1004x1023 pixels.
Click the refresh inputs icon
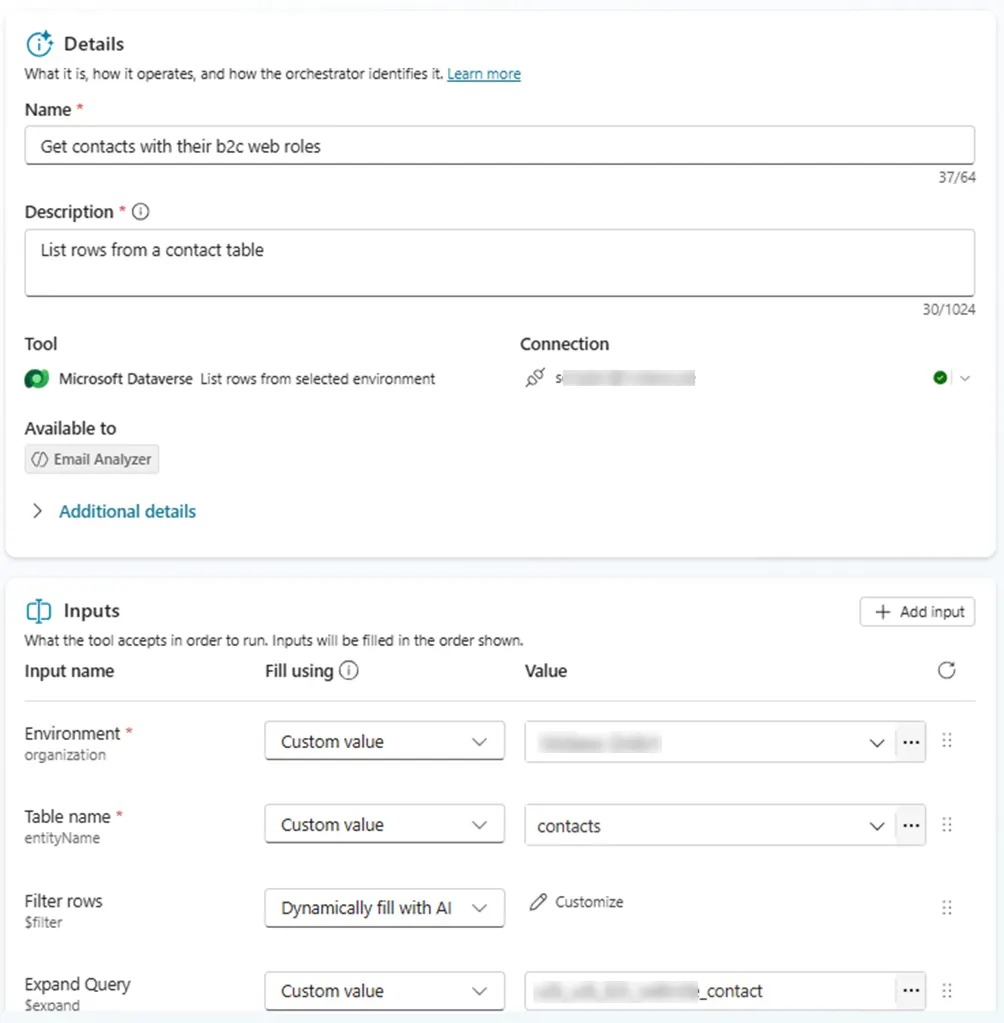[946, 671]
